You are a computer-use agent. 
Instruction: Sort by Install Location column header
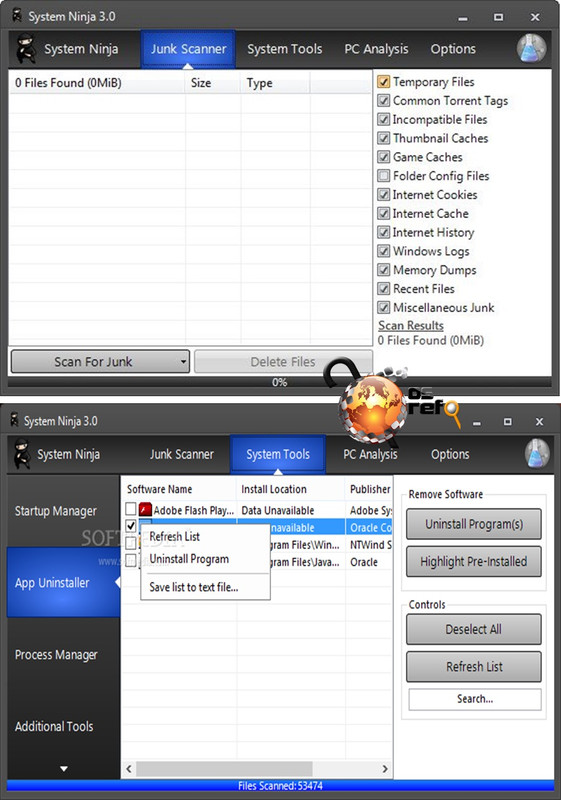coord(291,489)
